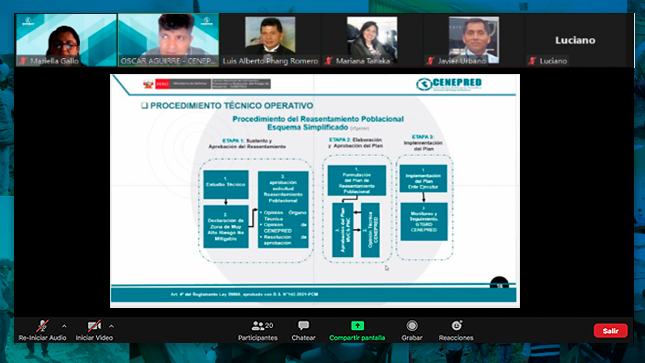
Task: Open the Chatear chat icon
Action: (304, 326)
